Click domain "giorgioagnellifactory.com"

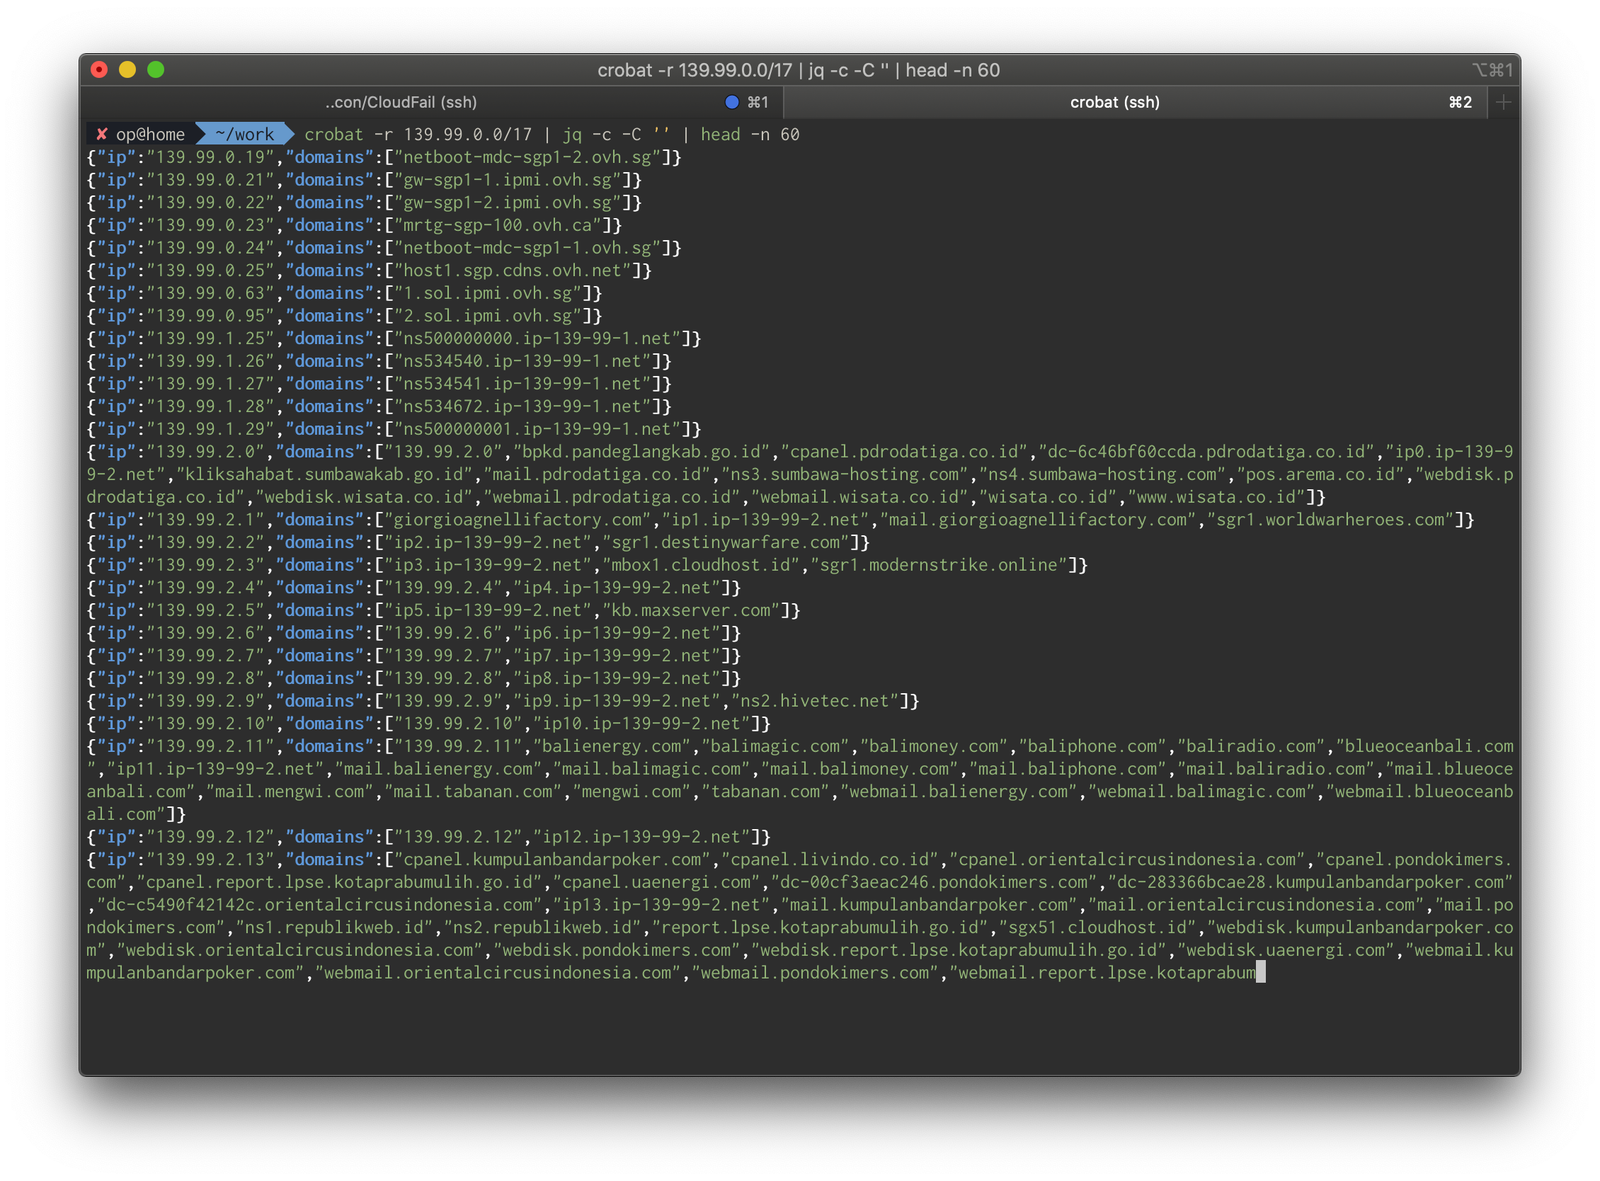click(522, 520)
